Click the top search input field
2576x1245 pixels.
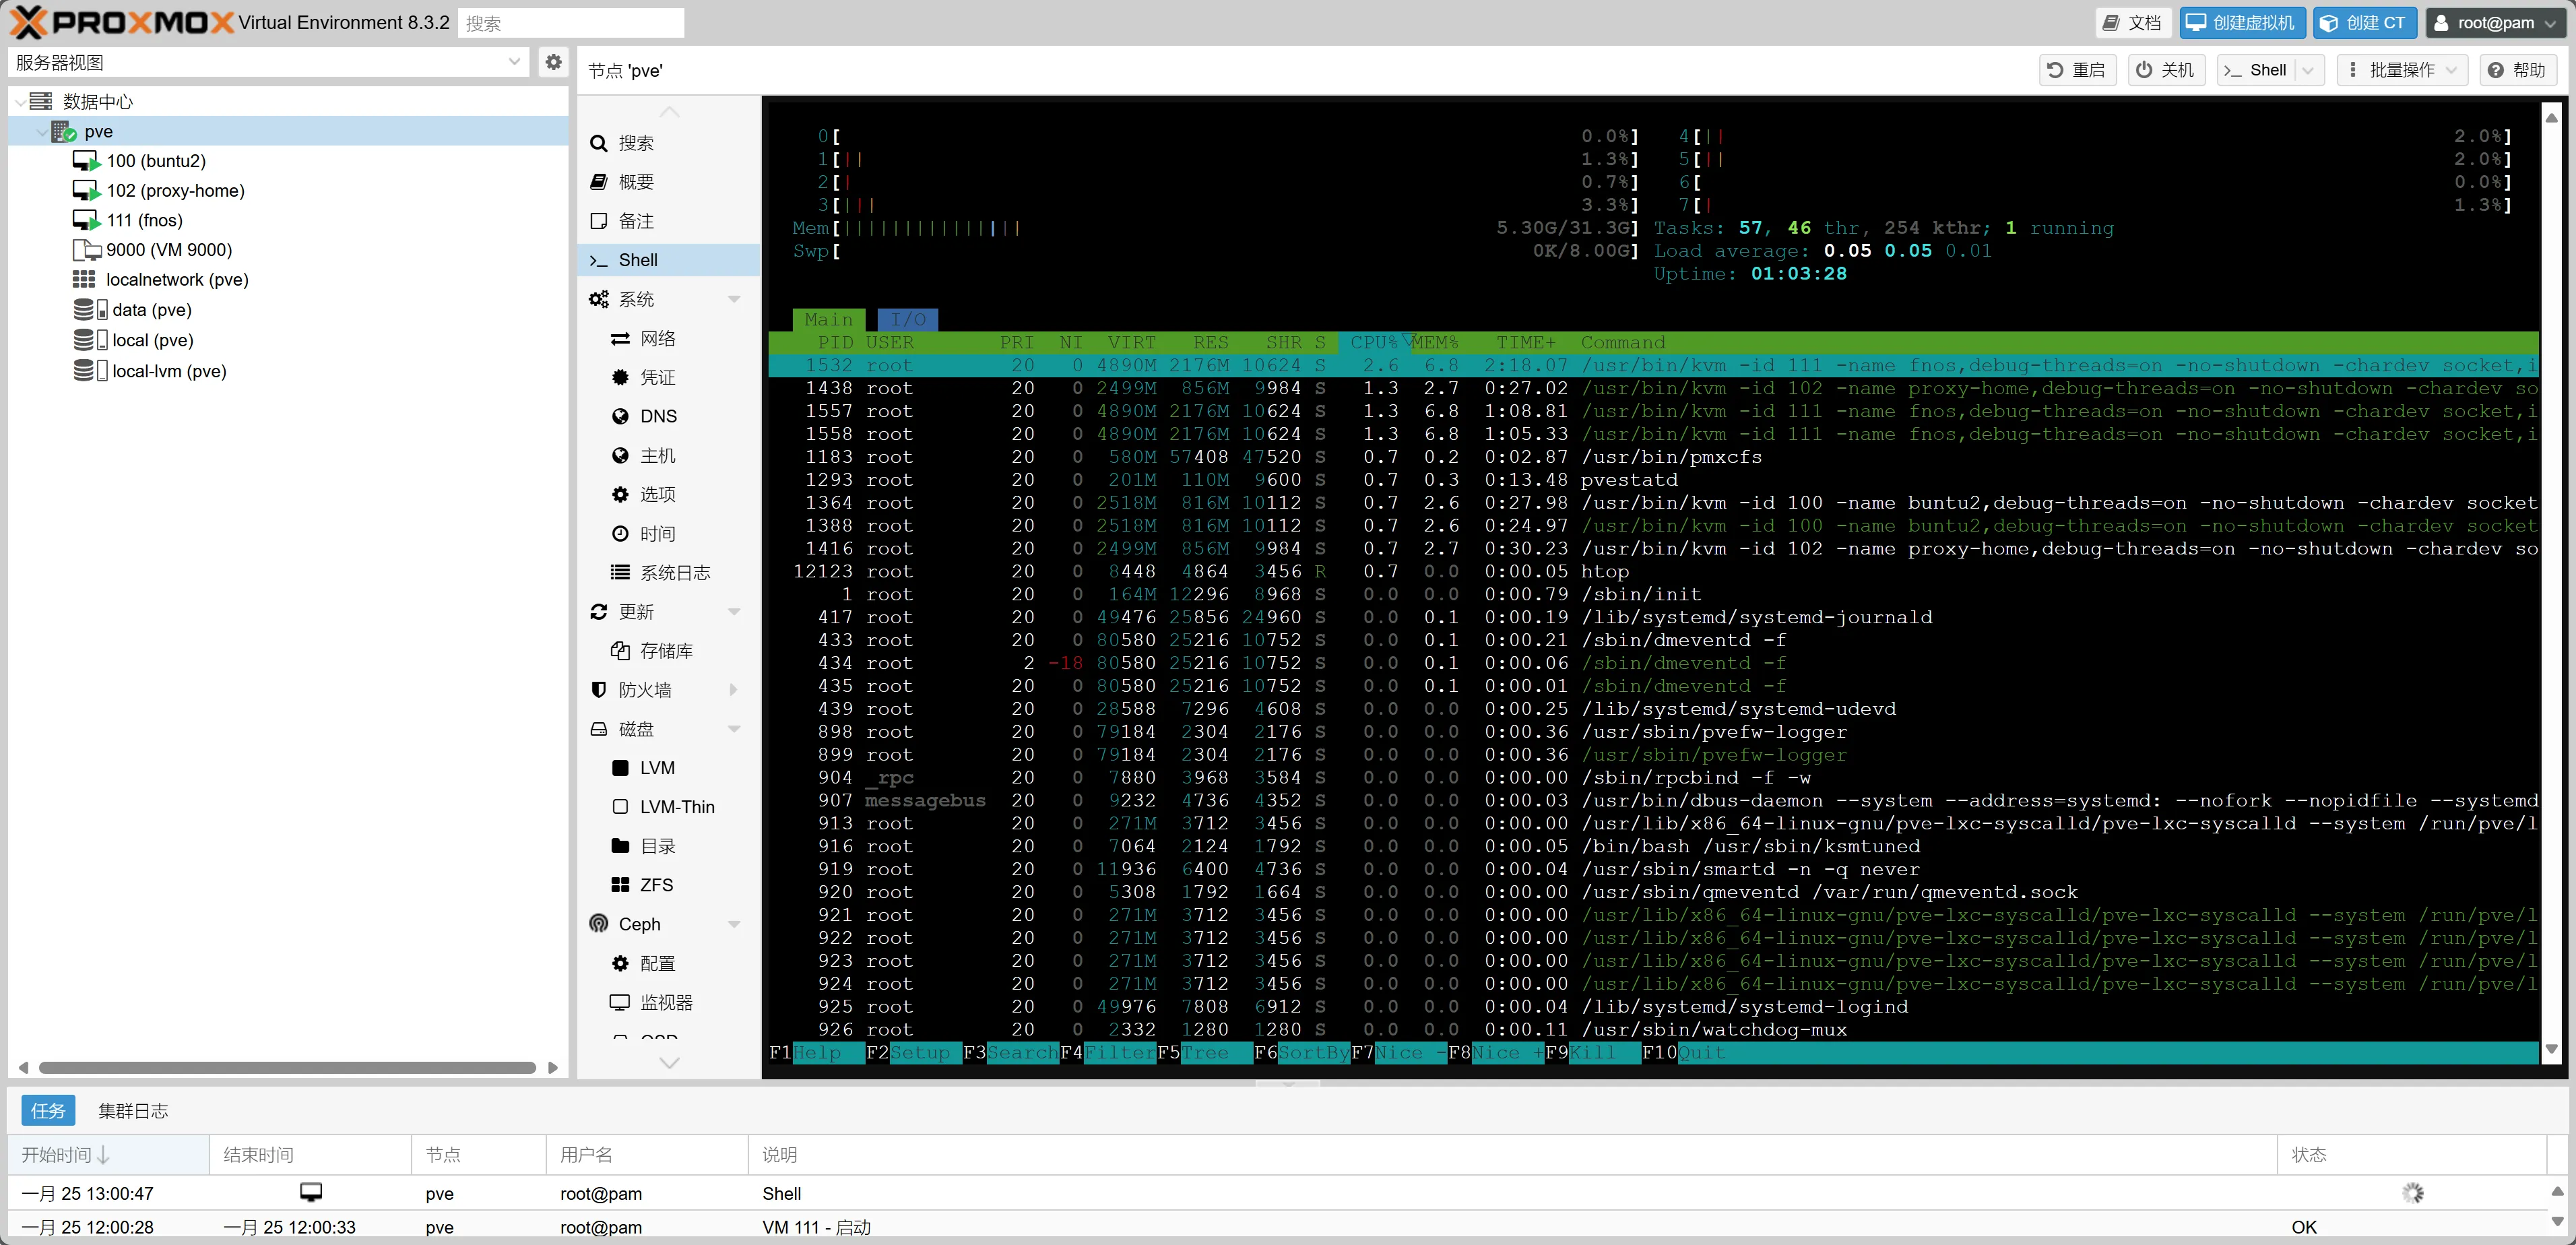point(571,23)
